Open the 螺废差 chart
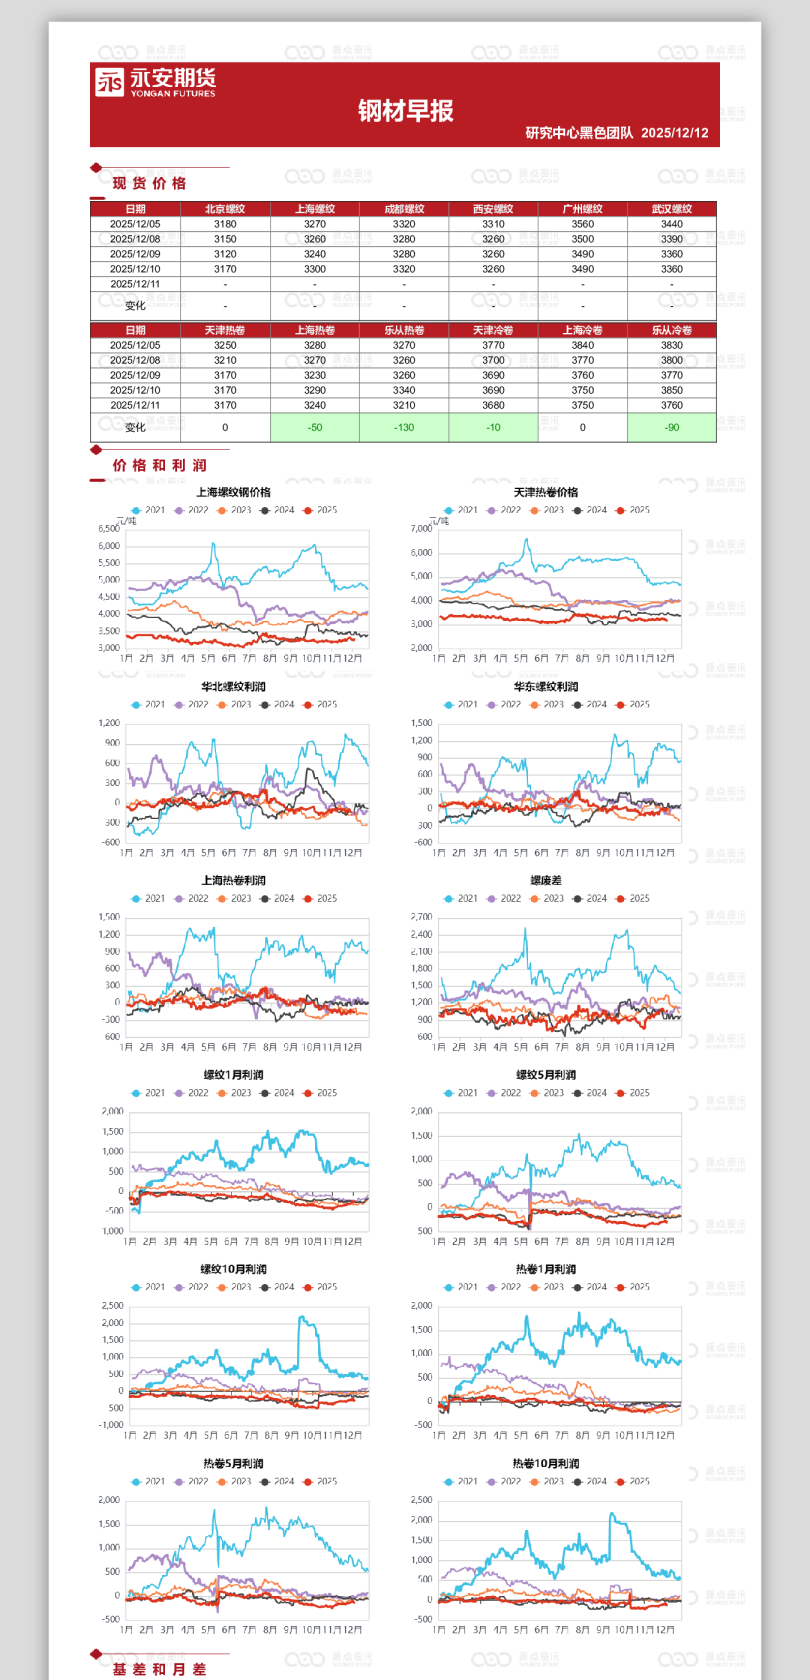The width and height of the screenshot is (810, 1680). point(546,965)
